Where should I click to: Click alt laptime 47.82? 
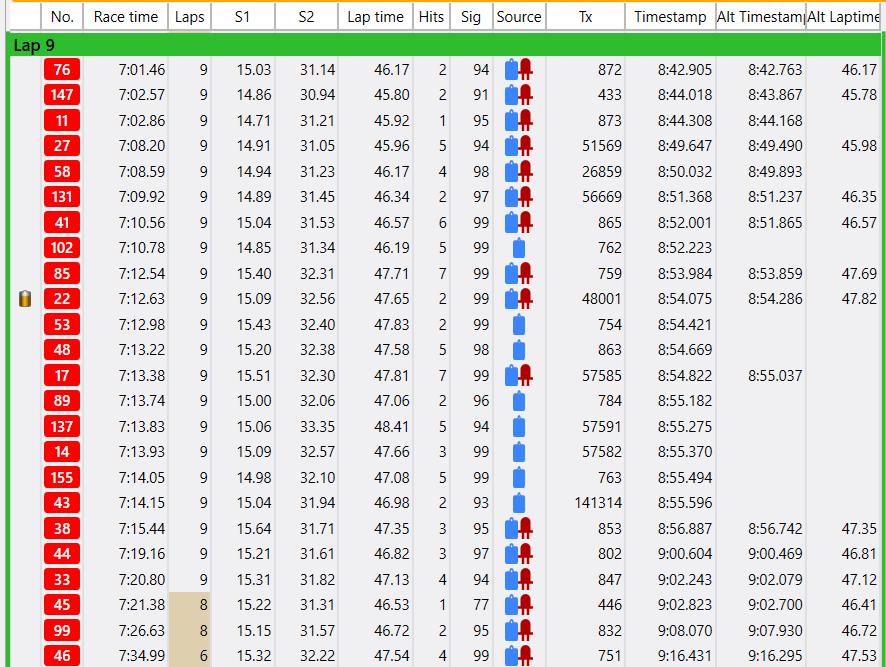pos(859,298)
